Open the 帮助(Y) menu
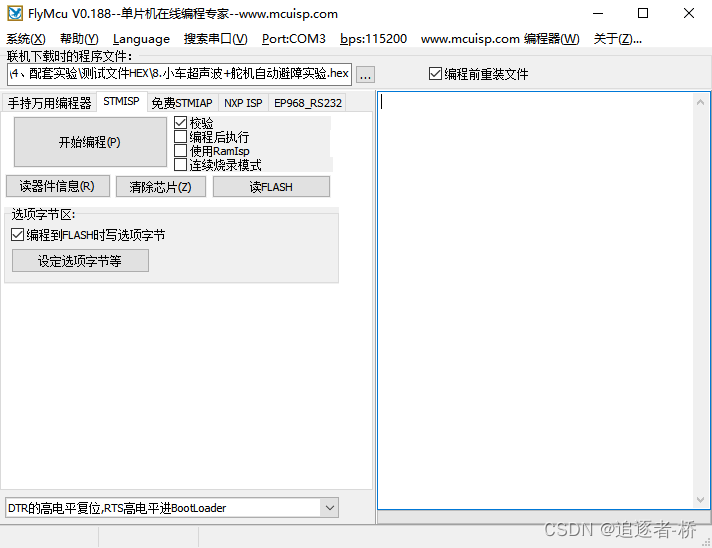This screenshot has height=548, width=712. 79,39
